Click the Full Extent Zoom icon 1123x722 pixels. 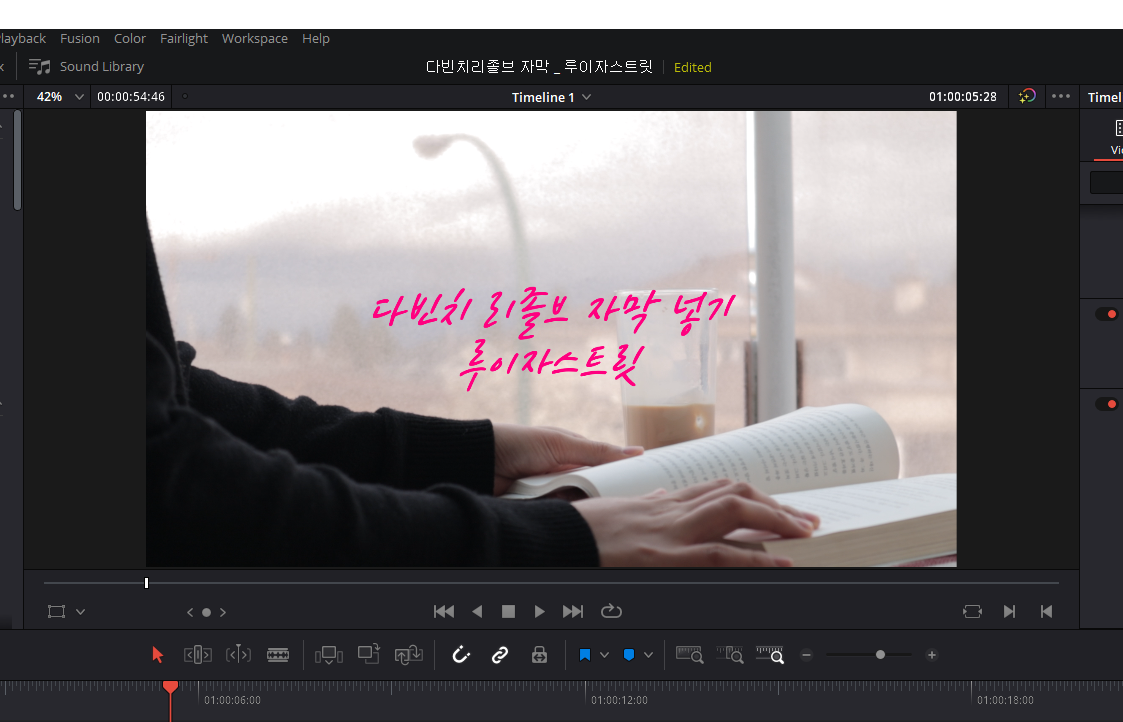[x=690, y=655]
